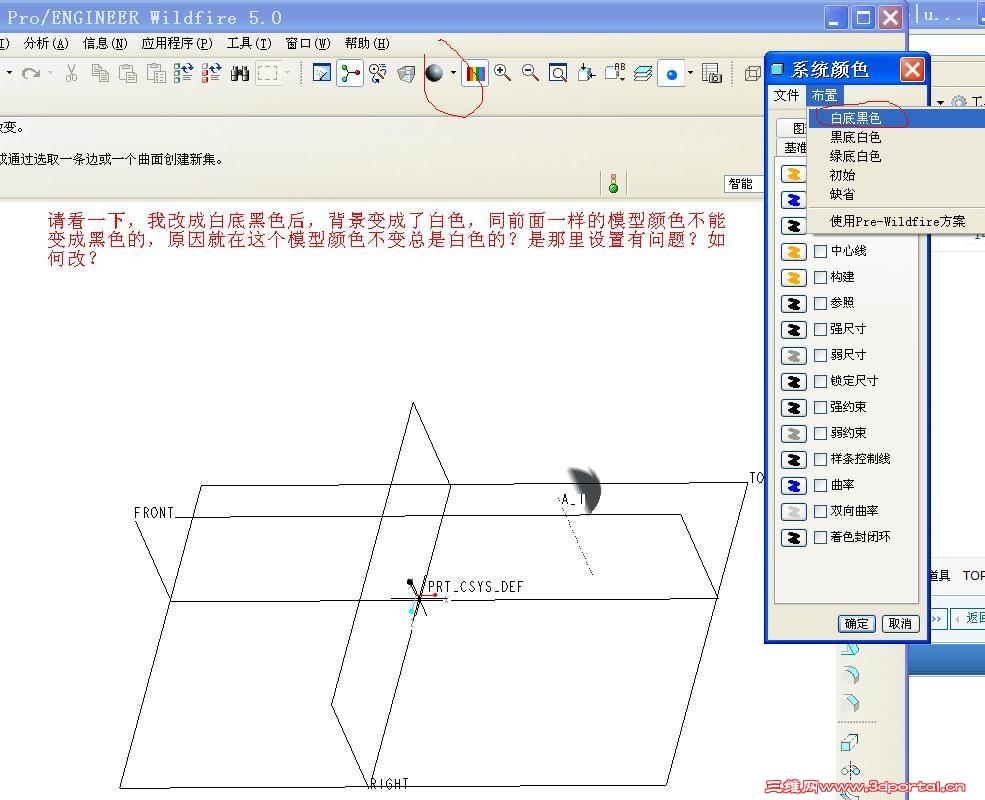Open the 工具(T) menu

[x=249, y=43]
